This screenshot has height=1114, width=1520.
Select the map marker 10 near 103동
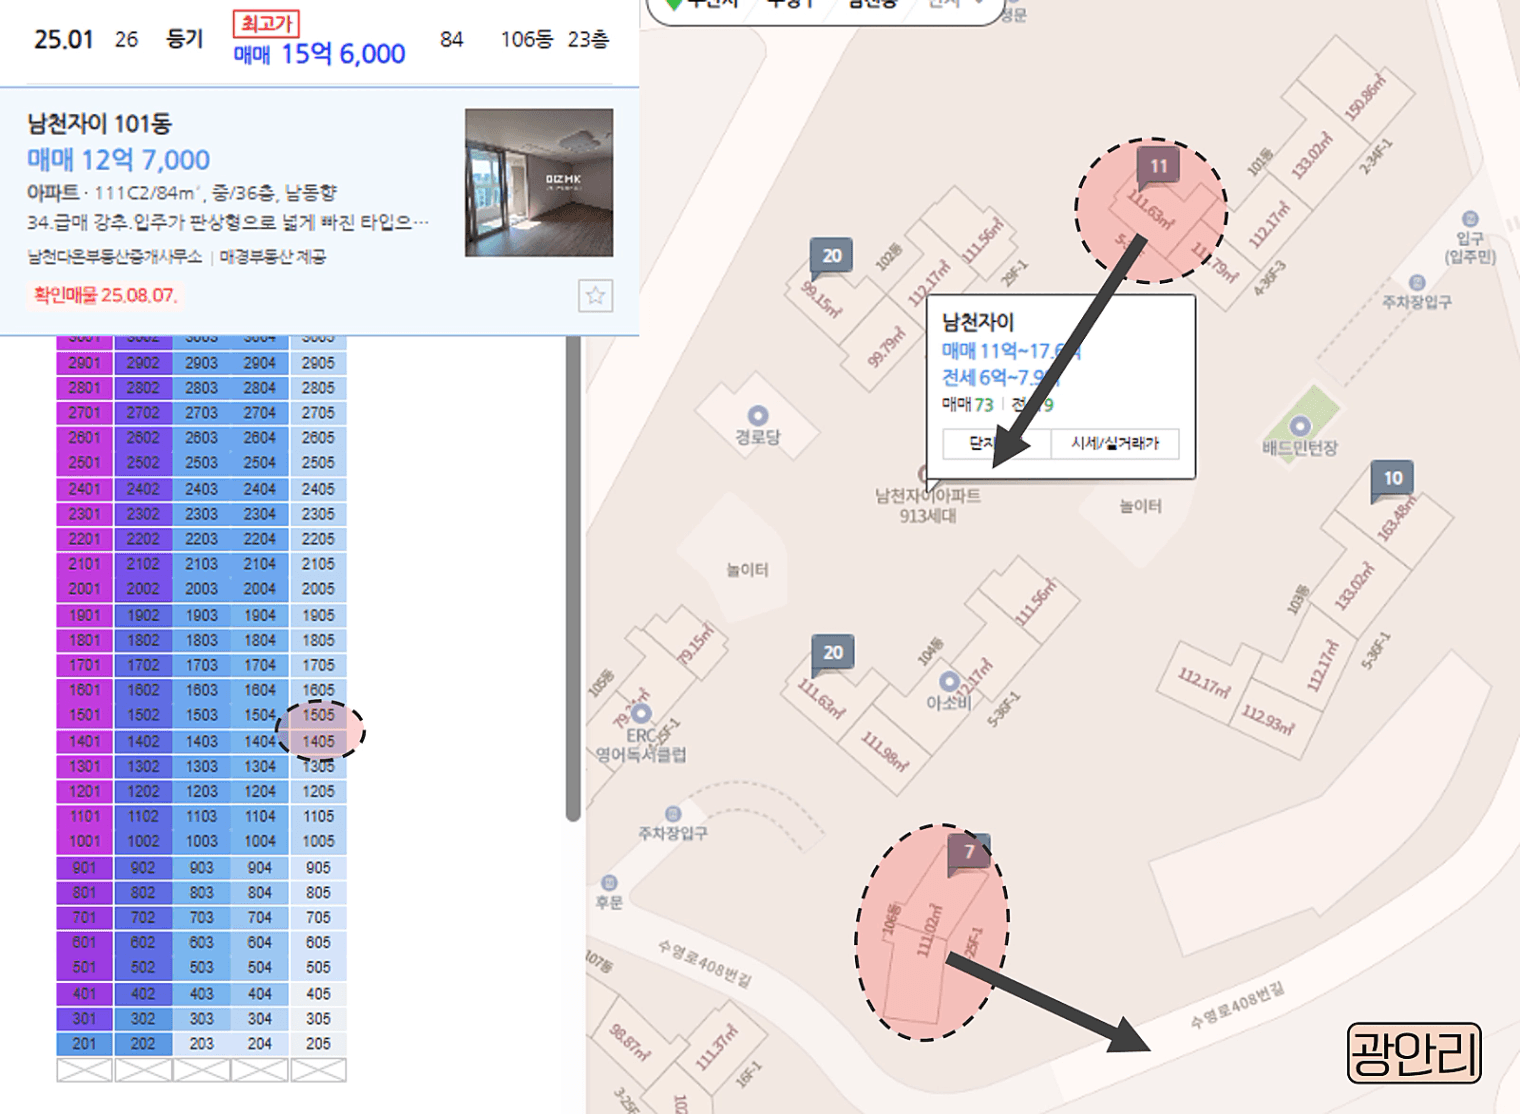click(x=1393, y=480)
